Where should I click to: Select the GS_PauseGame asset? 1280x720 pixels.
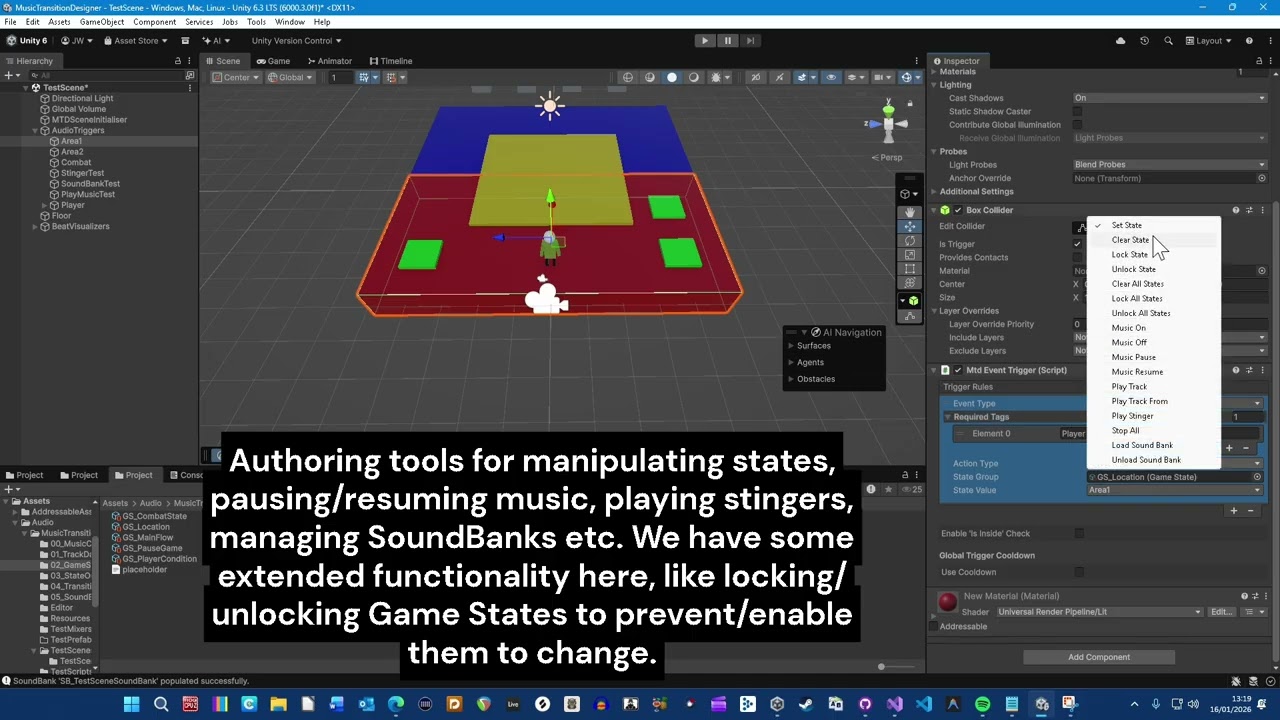pos(152,548)
